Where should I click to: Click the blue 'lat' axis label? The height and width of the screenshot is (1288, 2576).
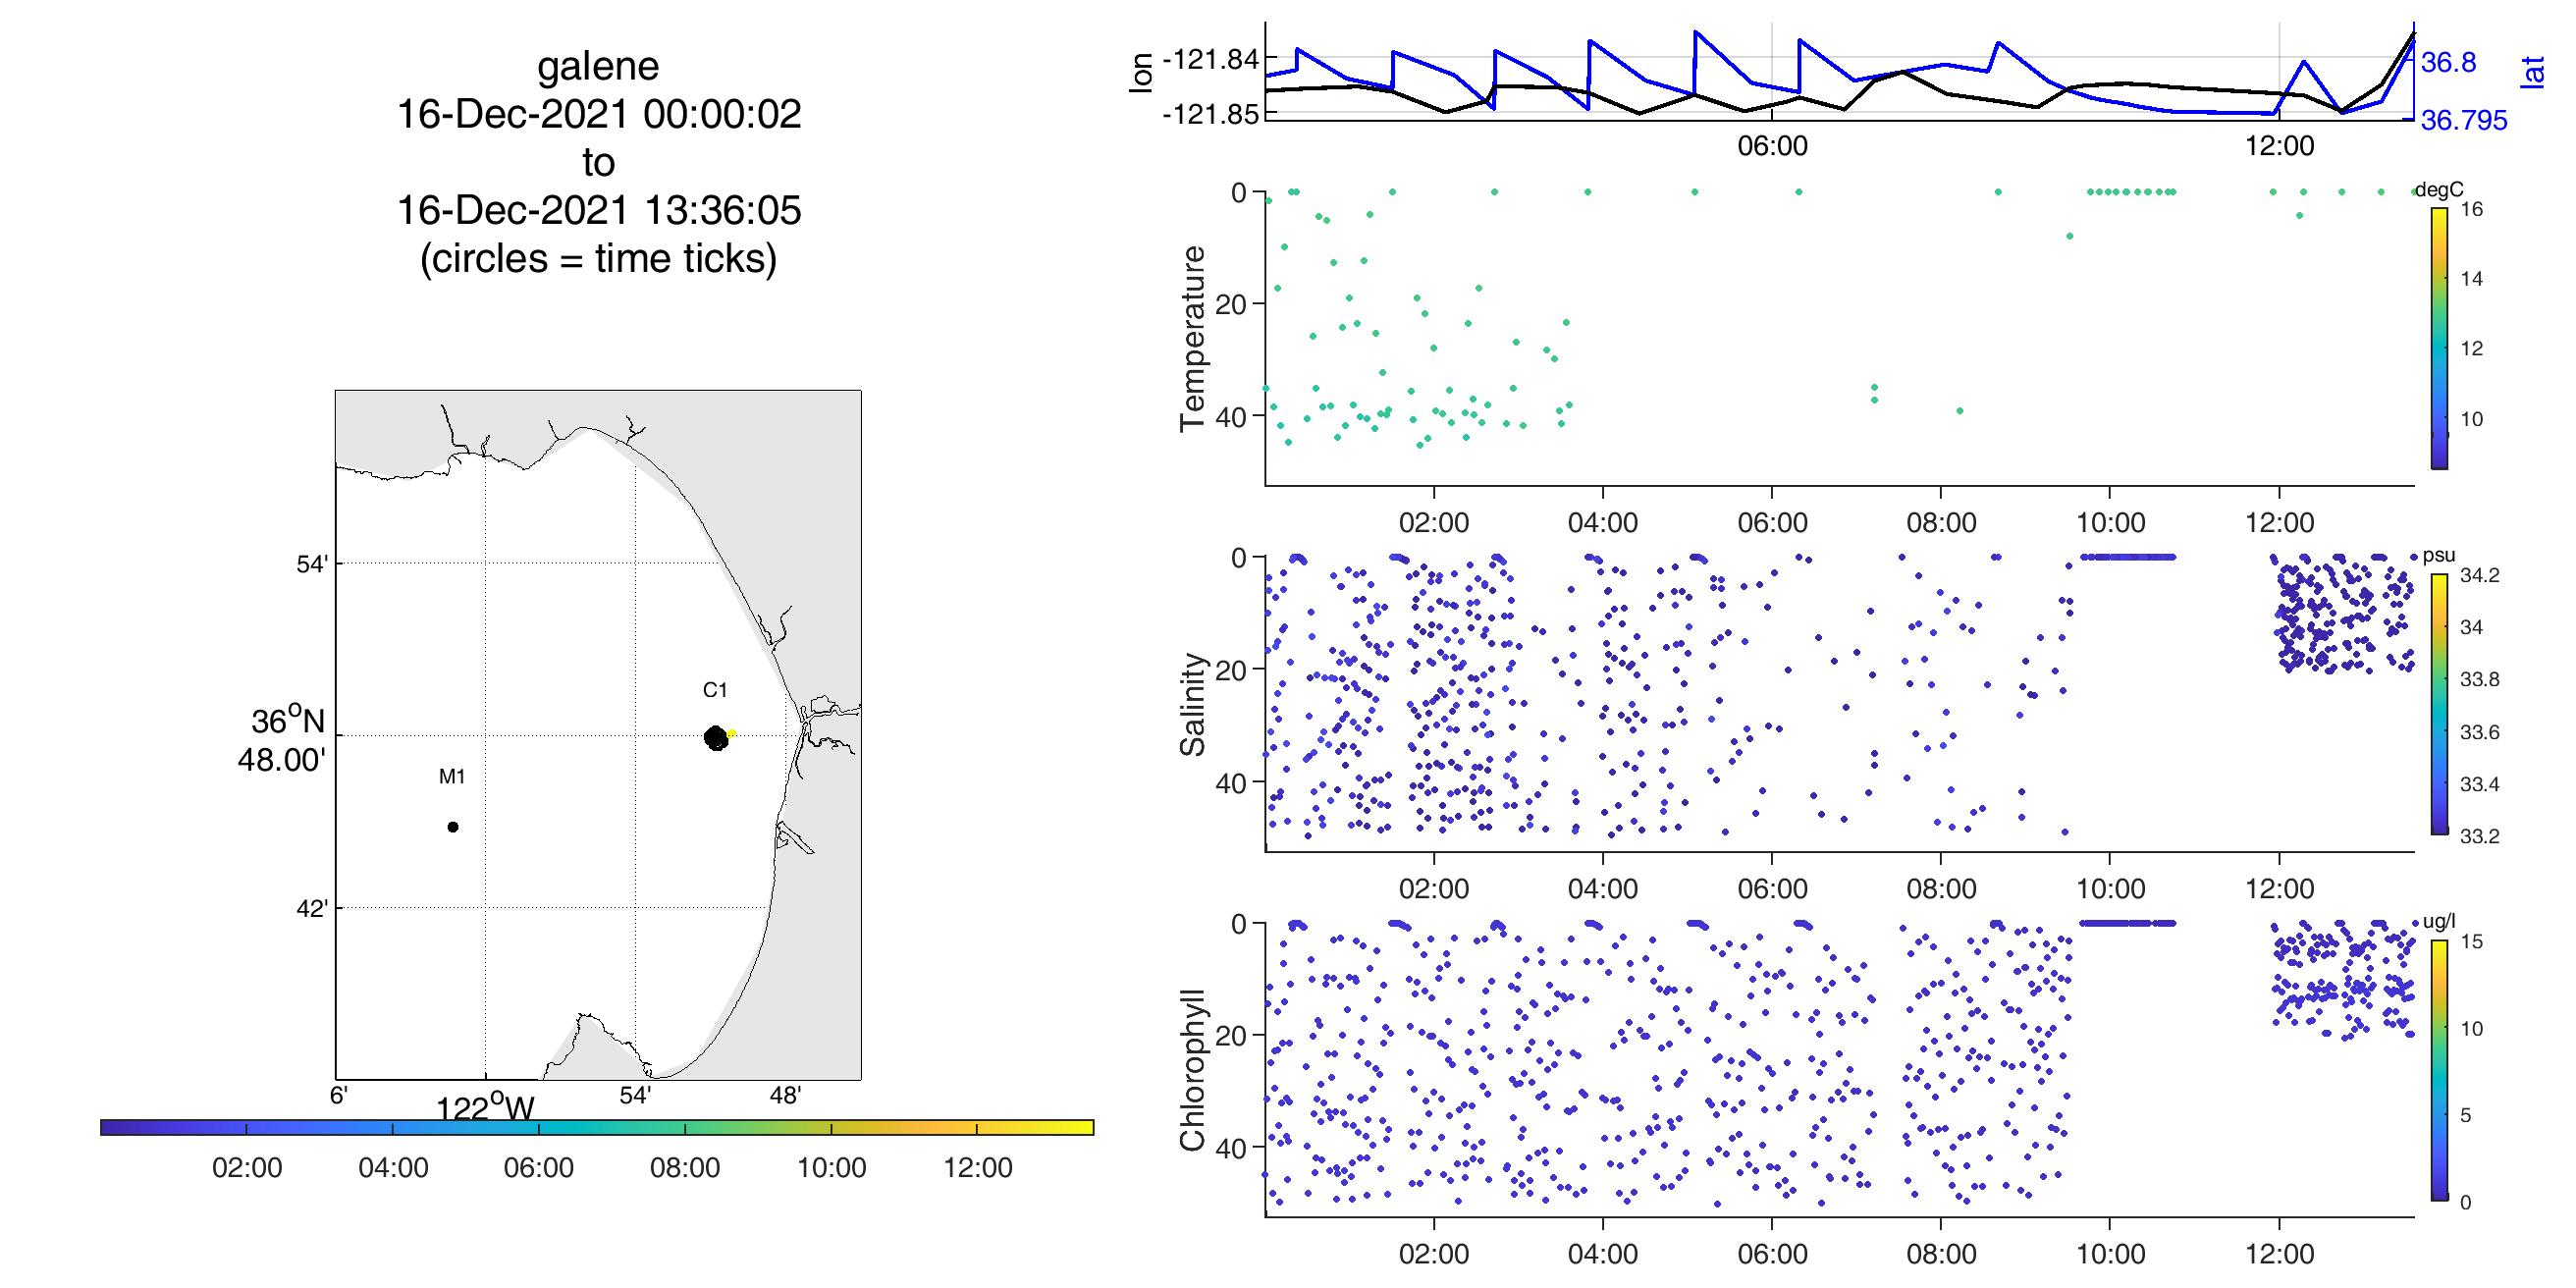point(2532,72)
